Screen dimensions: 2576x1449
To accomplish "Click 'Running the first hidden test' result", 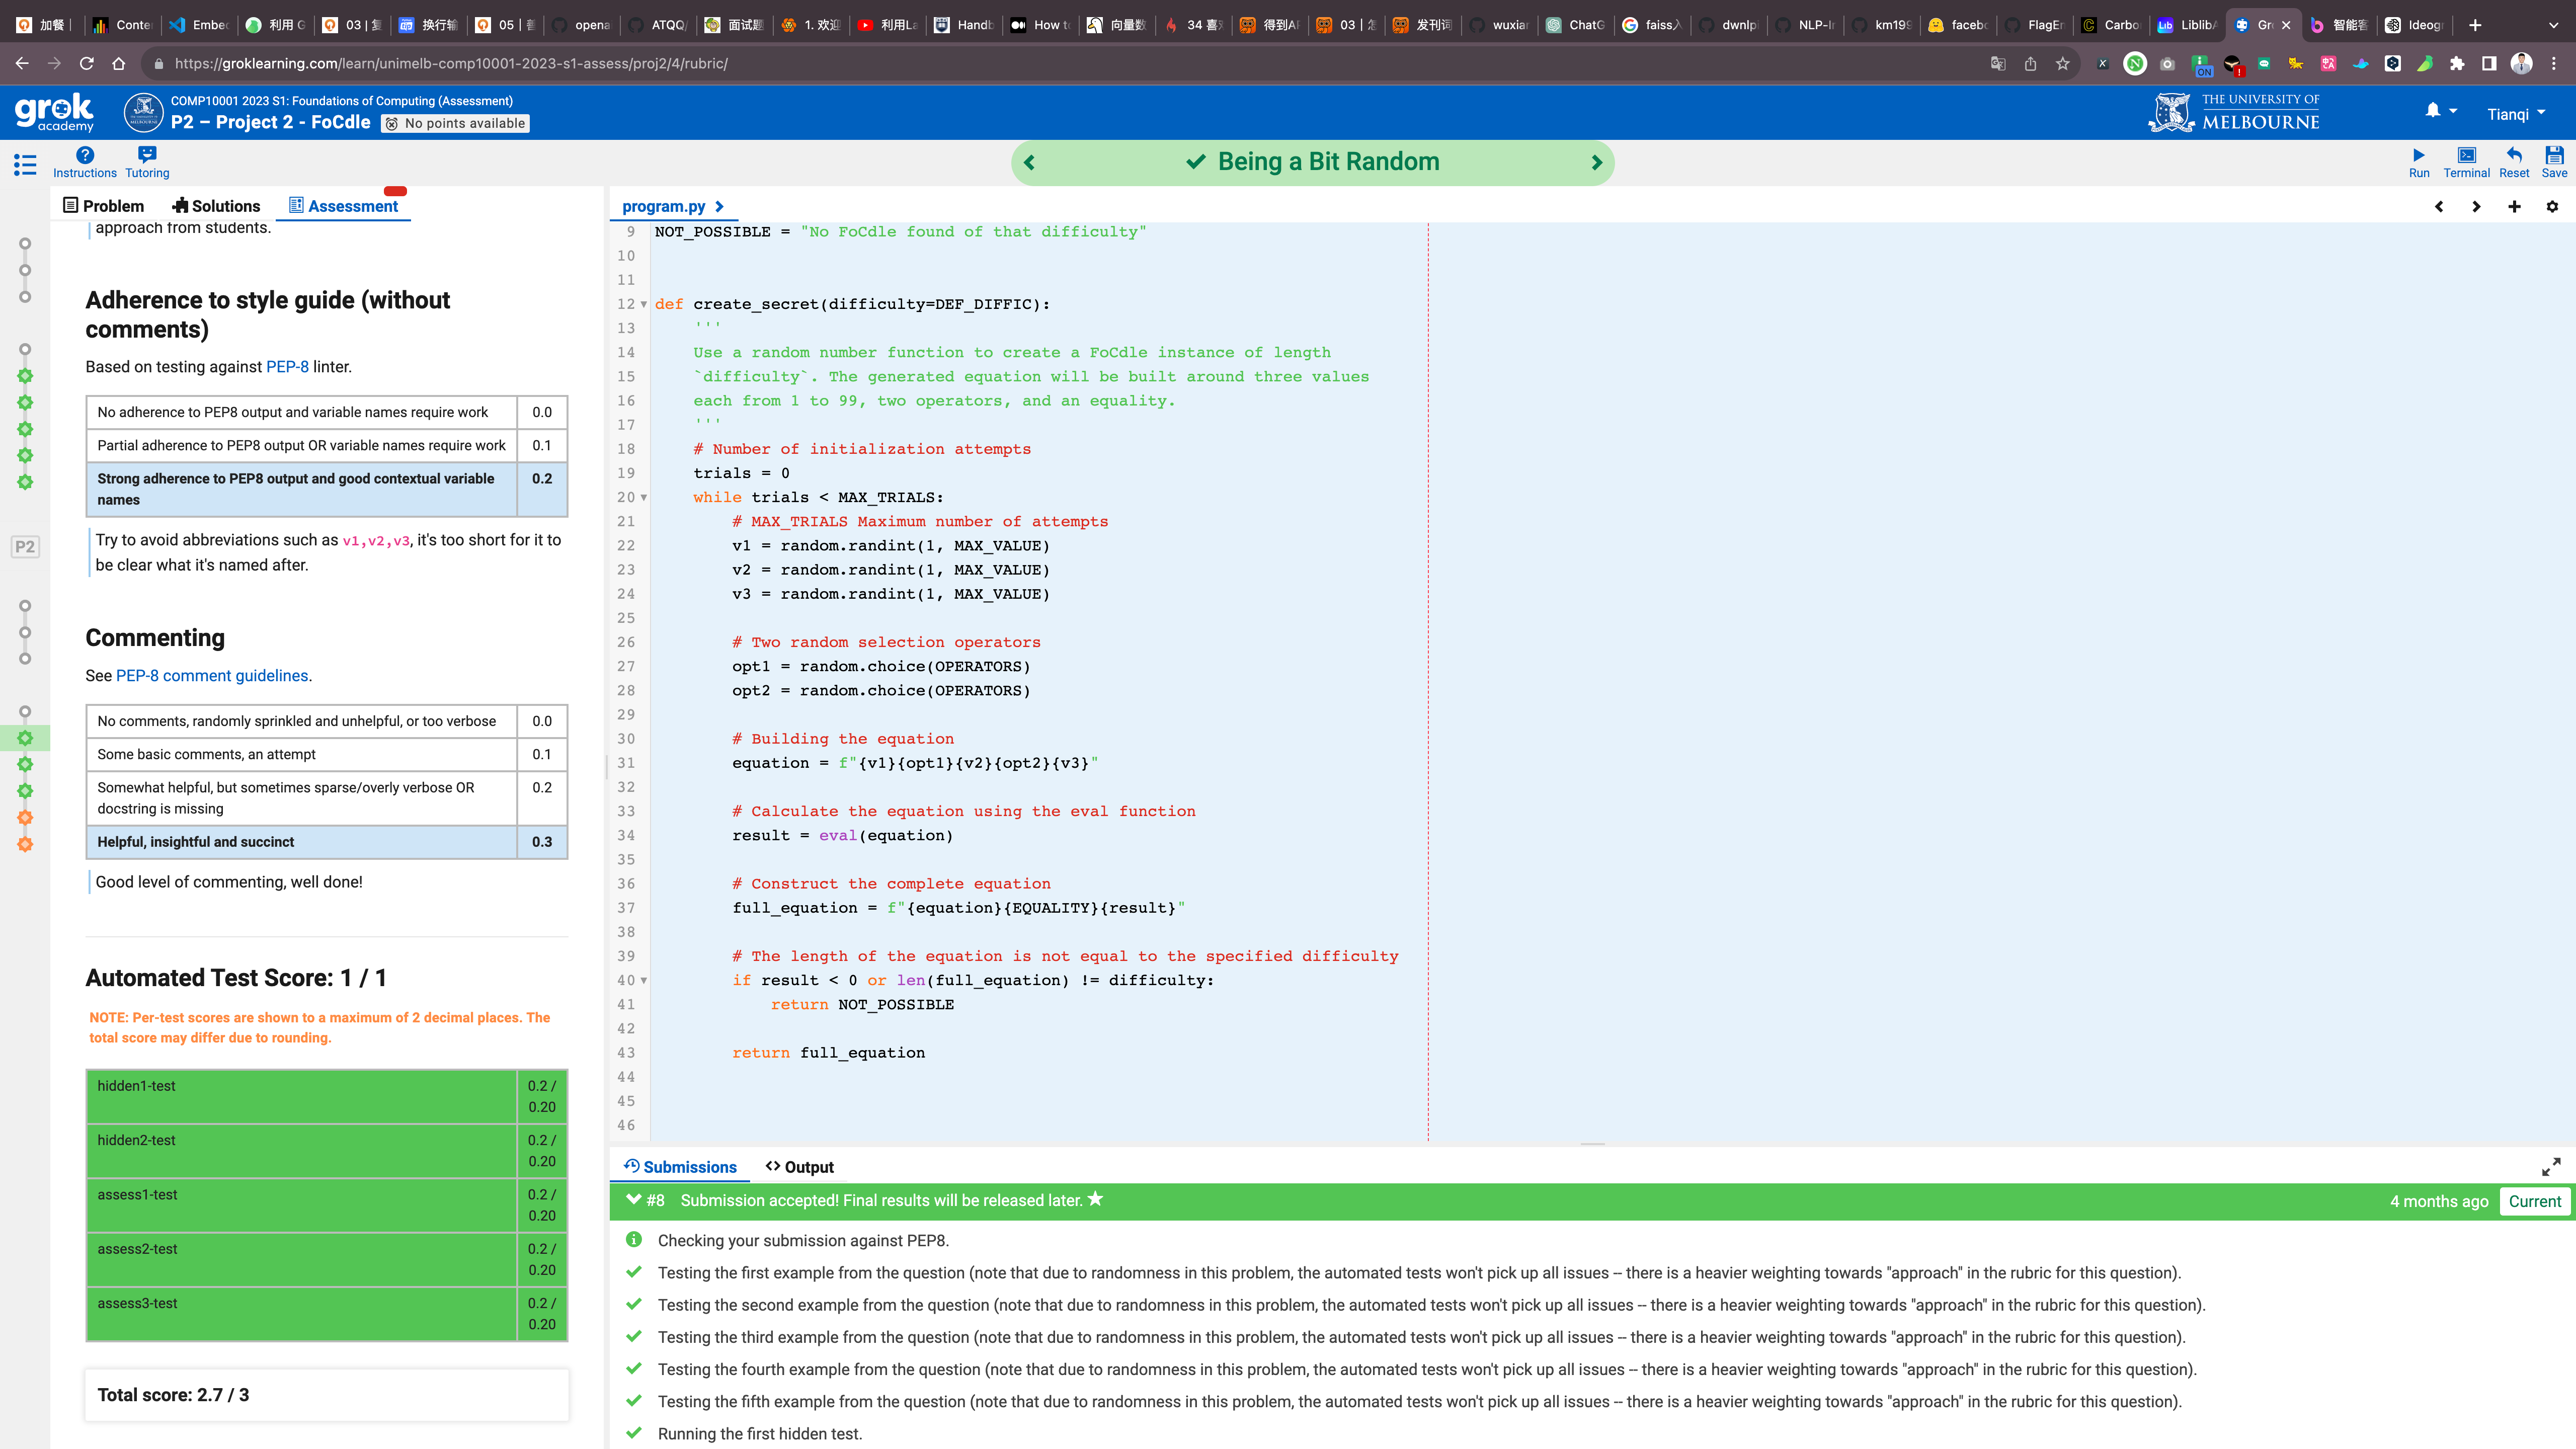I will 760,1434.
